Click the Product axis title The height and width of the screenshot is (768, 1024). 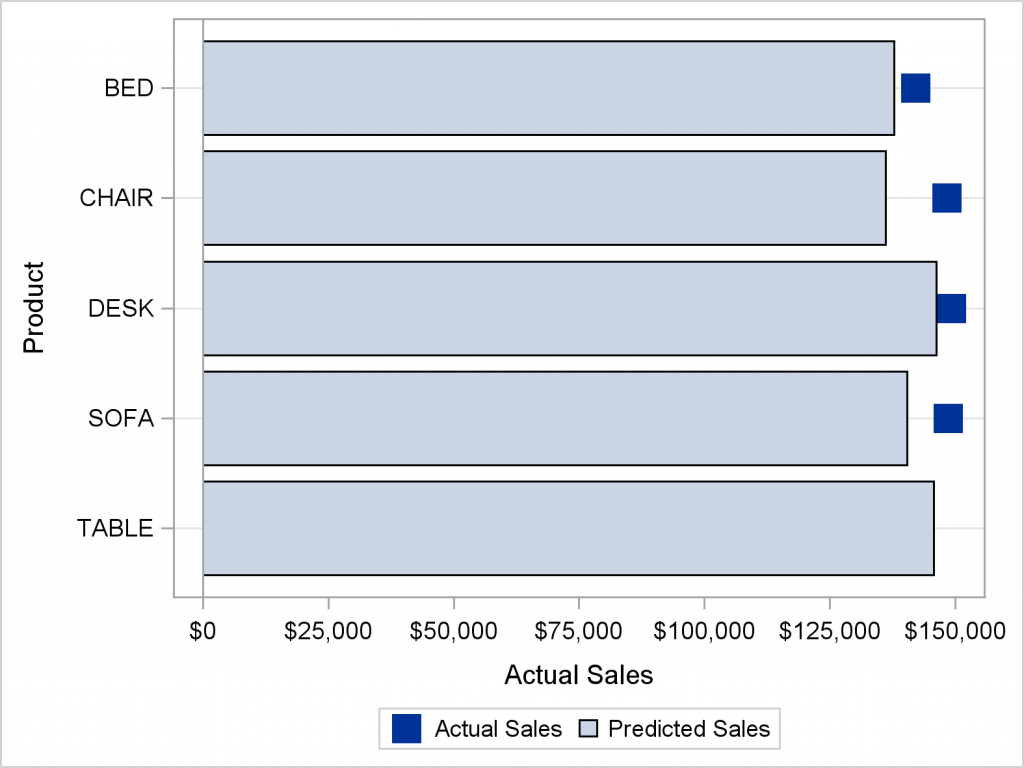[x=35, y=308]
